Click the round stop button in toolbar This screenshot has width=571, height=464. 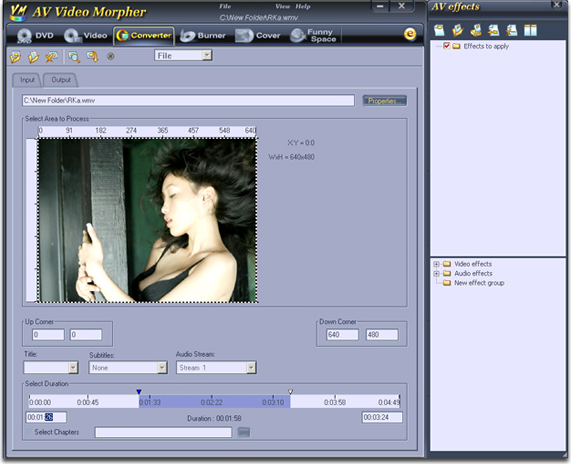pos(111,56)
